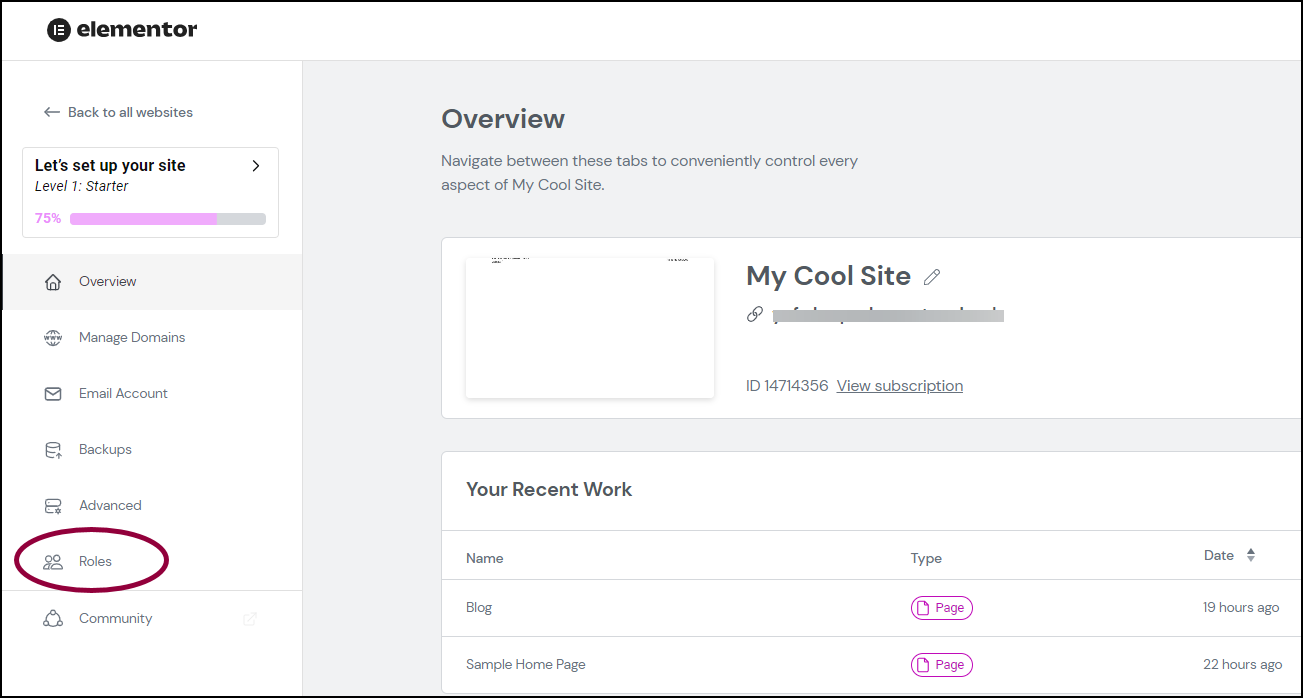Screen dimensions: 1303x698
Task: Click Page badge in Sample Home Page row
Action: click(x=942, y=665)
